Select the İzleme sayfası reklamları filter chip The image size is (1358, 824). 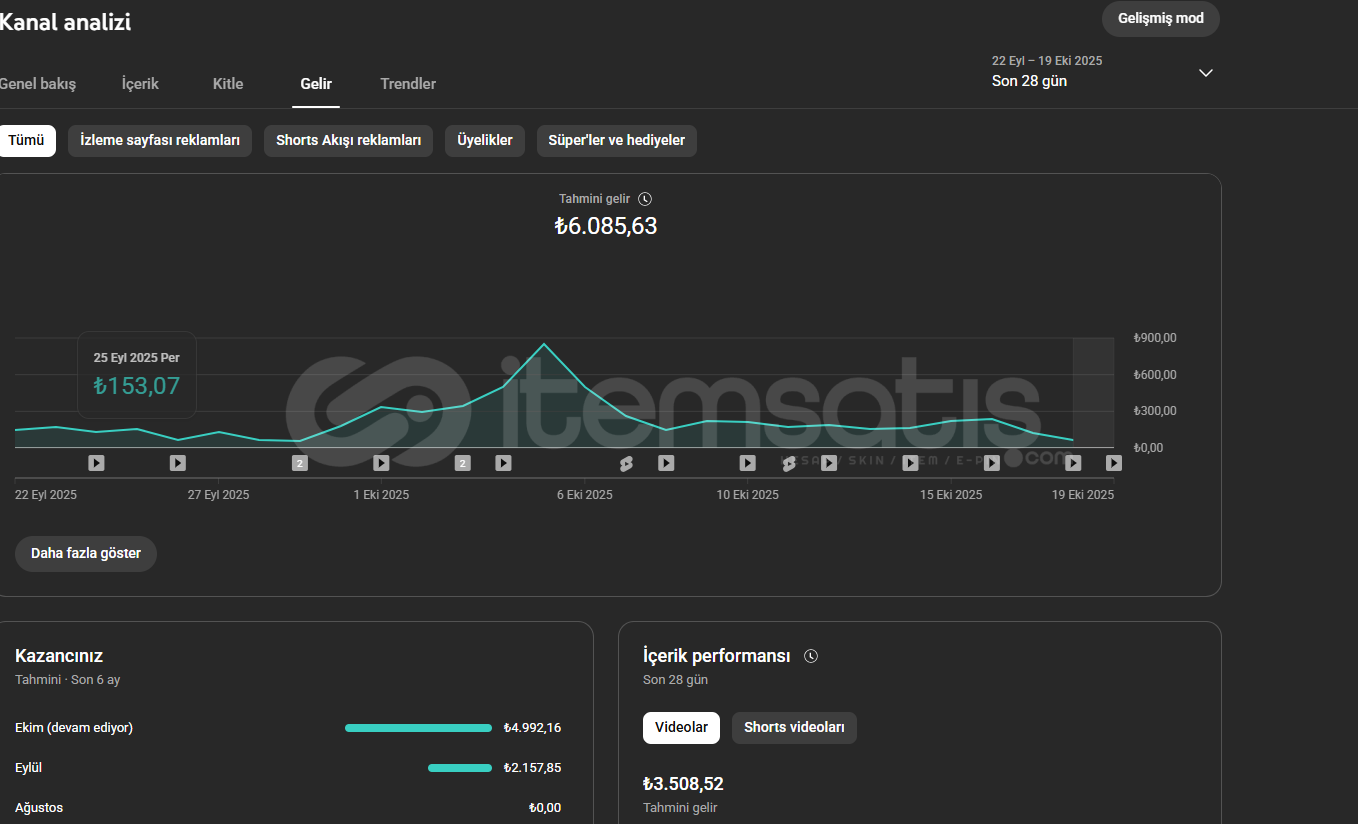click(x=160, y=141)
